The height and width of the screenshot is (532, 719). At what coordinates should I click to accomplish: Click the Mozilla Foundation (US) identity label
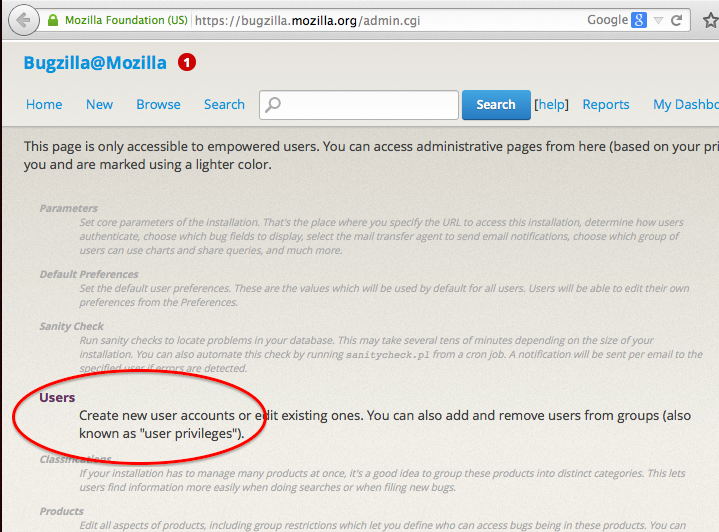(126, 20)
